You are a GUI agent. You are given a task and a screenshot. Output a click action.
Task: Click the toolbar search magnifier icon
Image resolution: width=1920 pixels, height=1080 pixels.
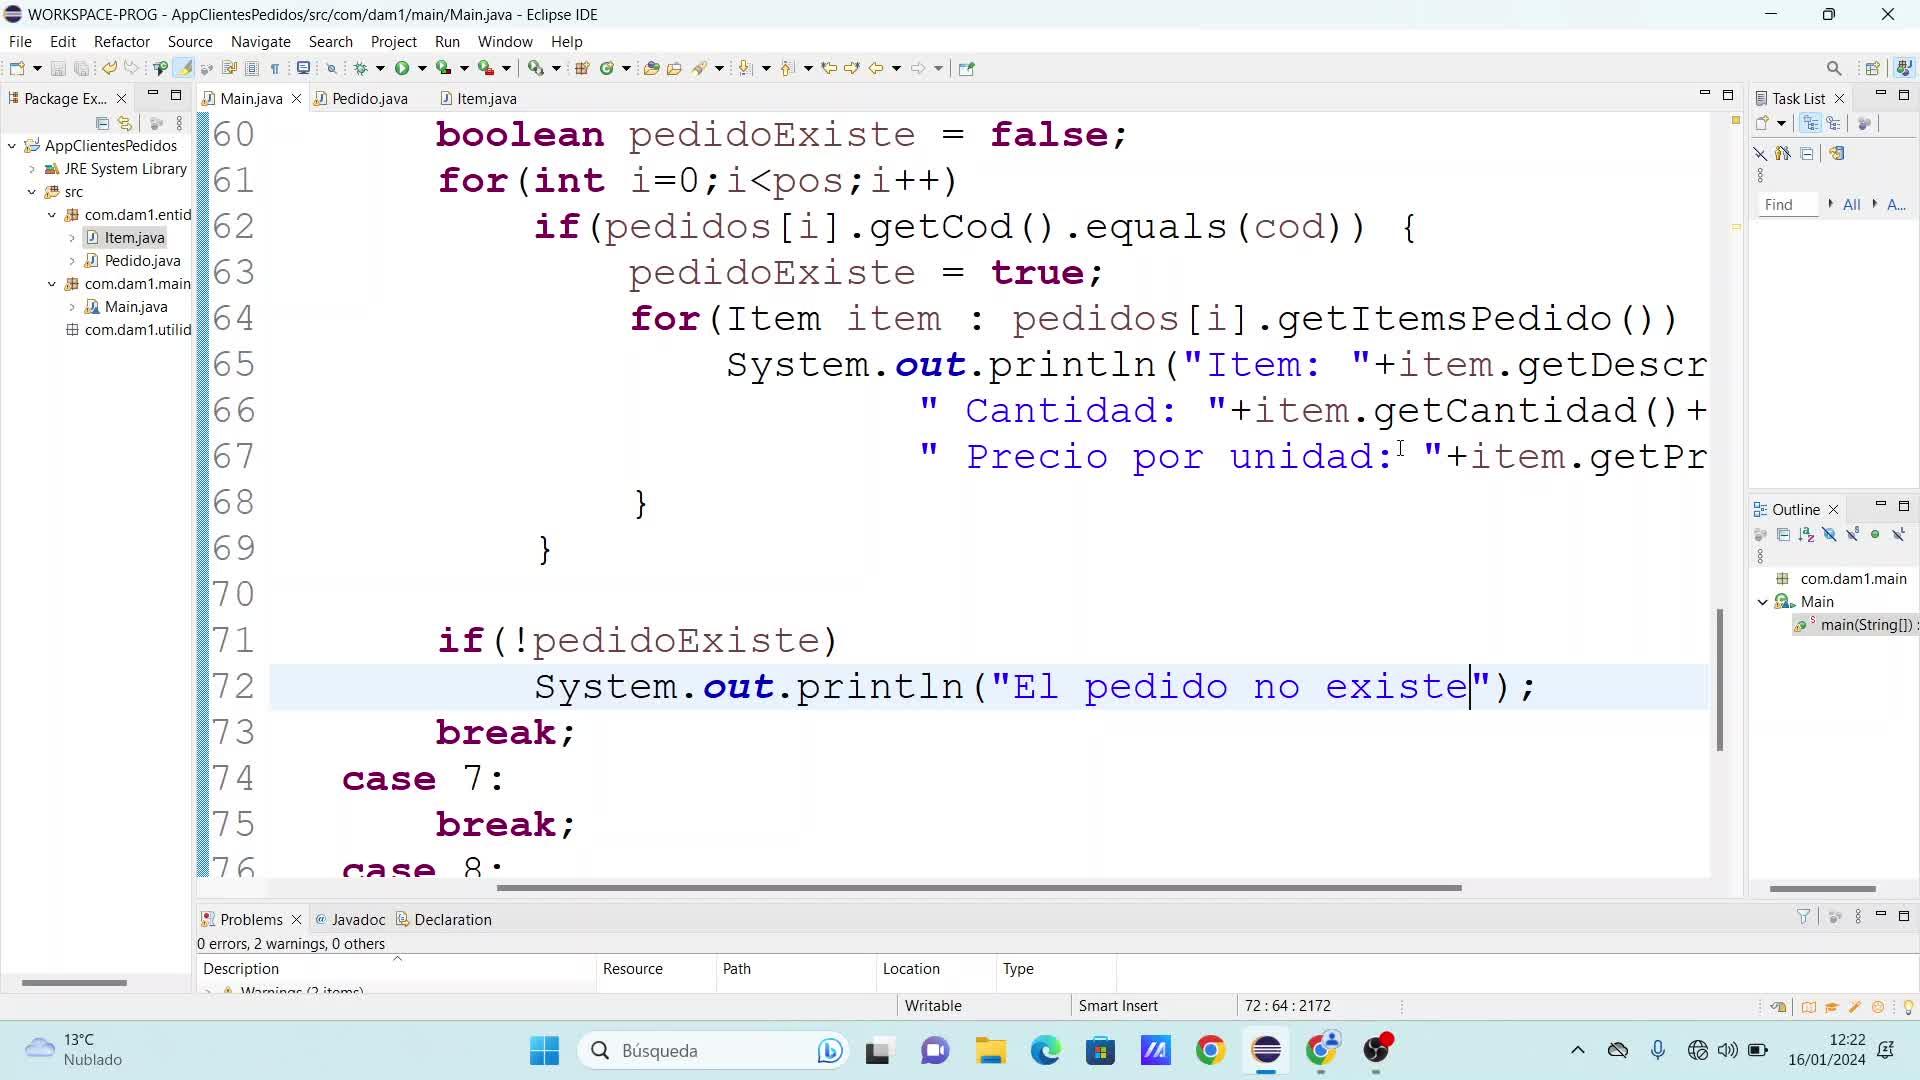[x=1833, y=68]
